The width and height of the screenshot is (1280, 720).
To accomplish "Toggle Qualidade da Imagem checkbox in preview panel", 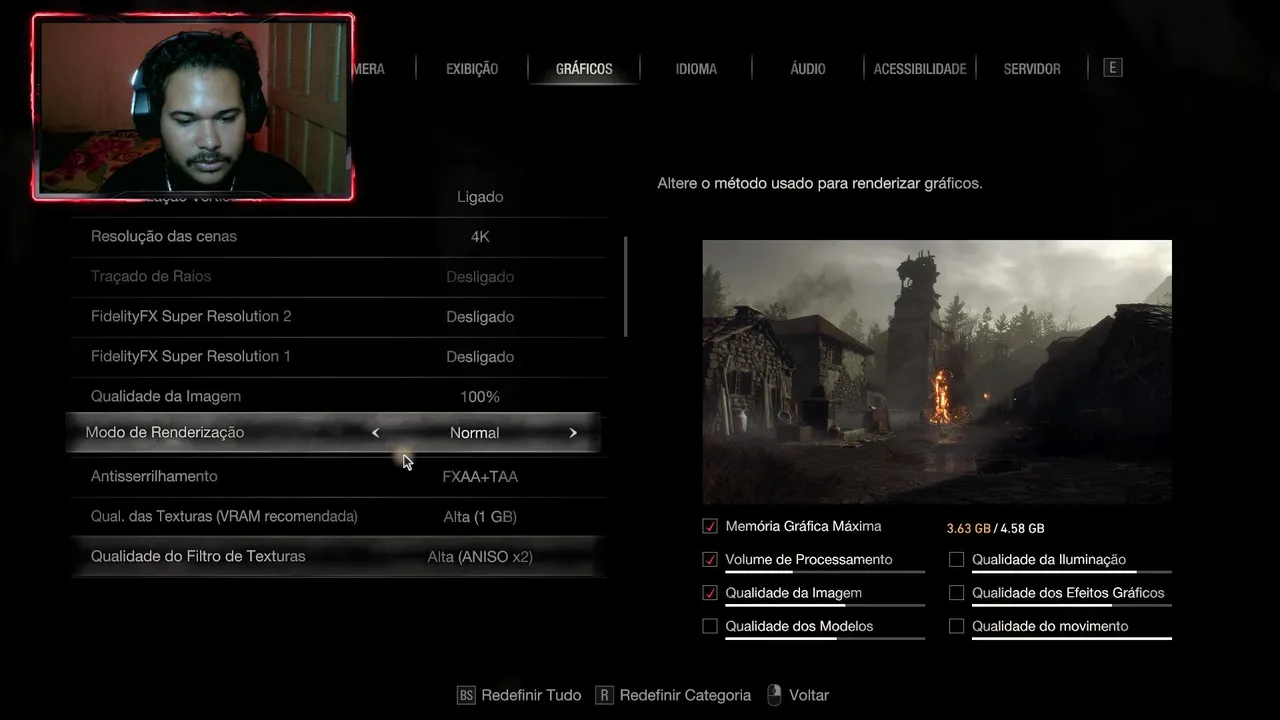I will coord(710,593).
